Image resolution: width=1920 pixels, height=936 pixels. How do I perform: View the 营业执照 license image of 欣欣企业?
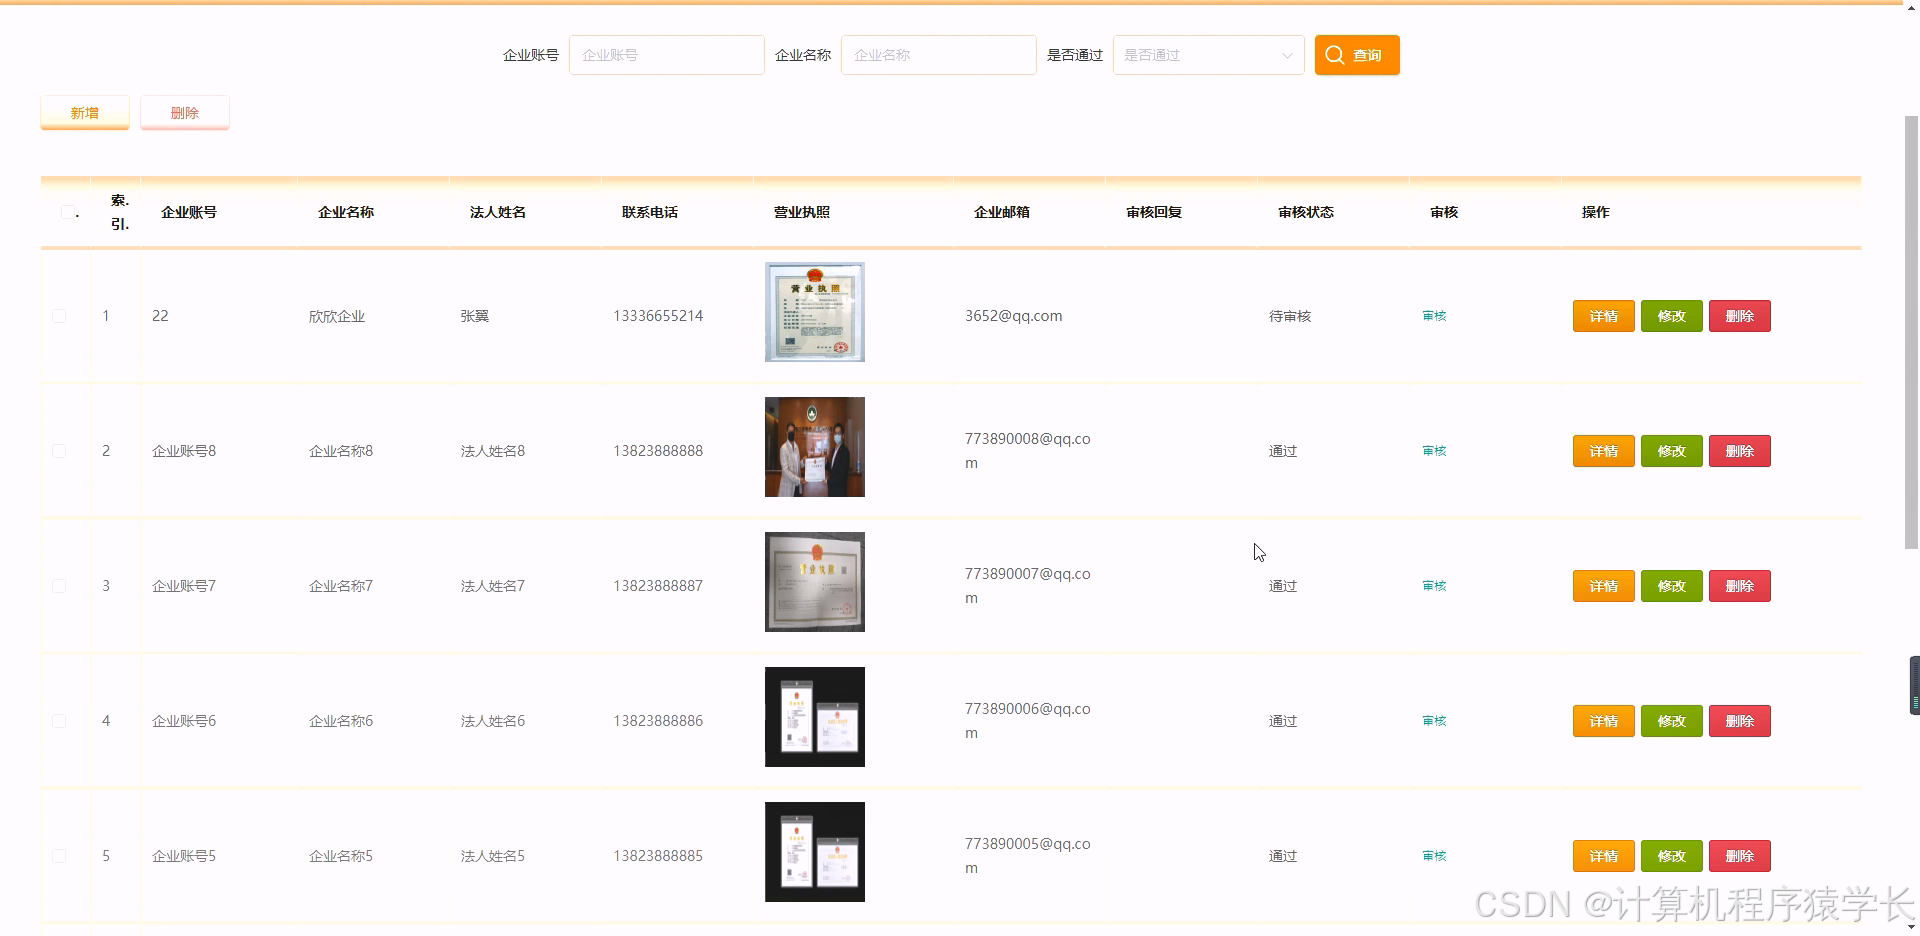(x=814, y=312)
